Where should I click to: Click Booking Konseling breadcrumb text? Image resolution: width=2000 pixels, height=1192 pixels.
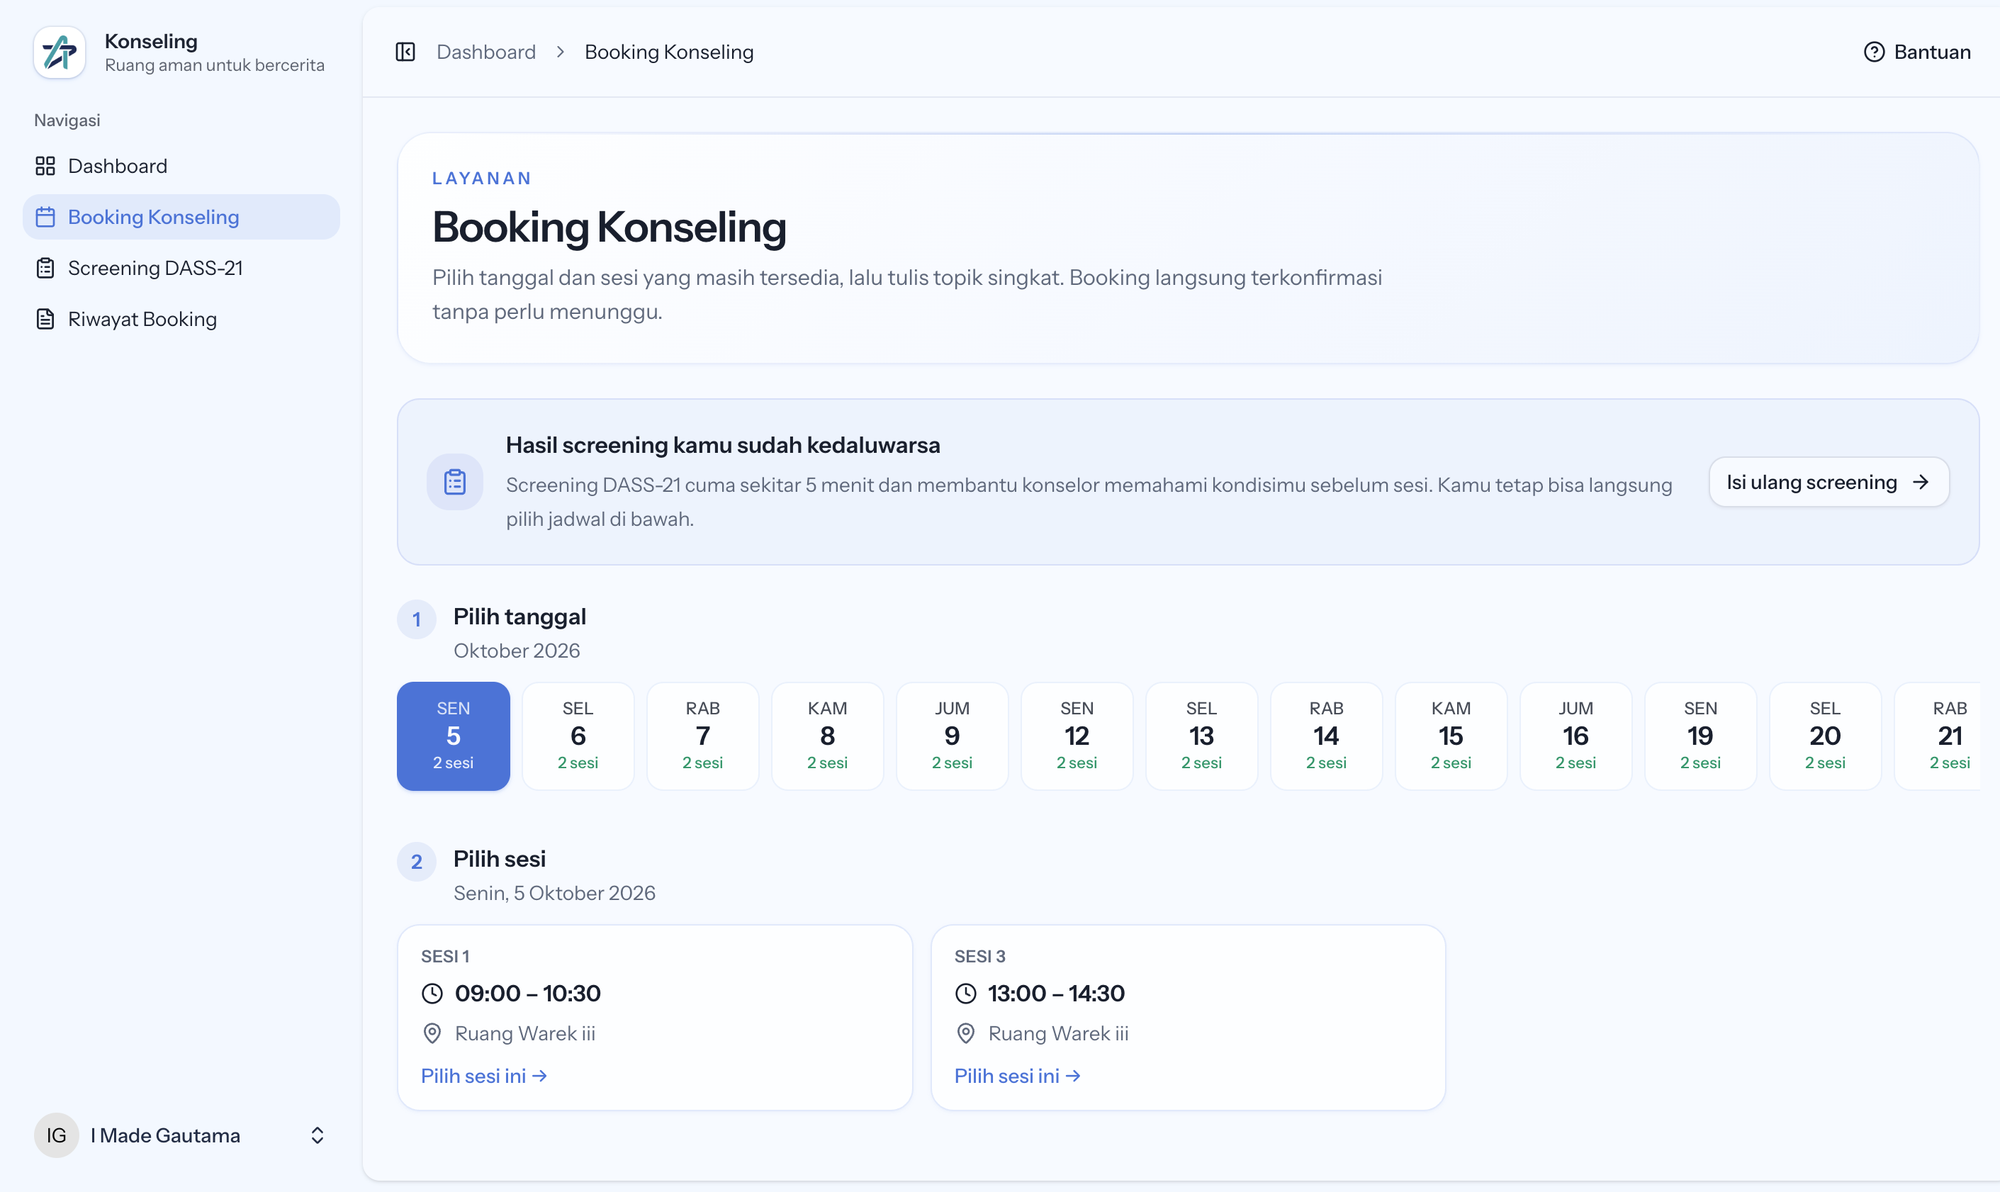point(669,52)
